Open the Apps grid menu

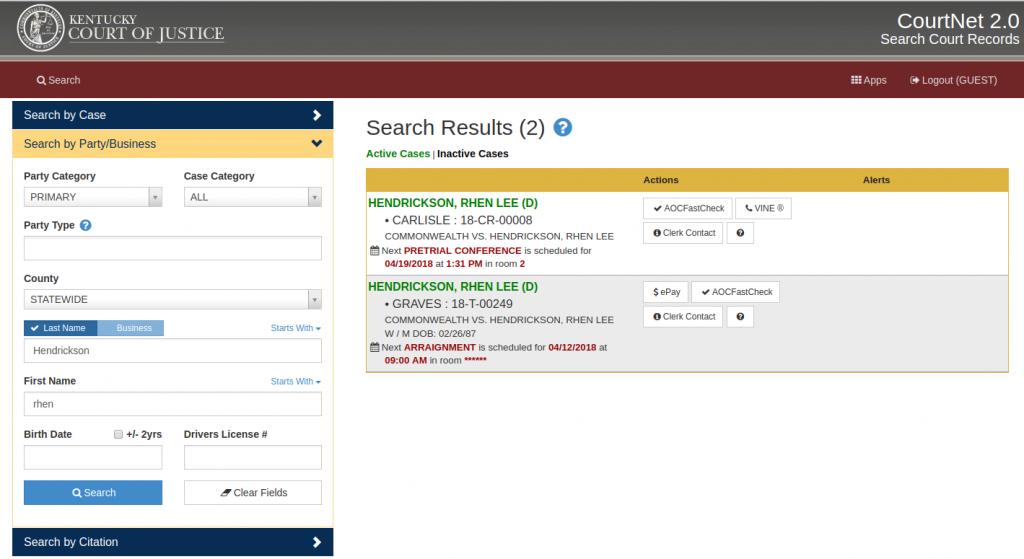[x=868, y=80]
